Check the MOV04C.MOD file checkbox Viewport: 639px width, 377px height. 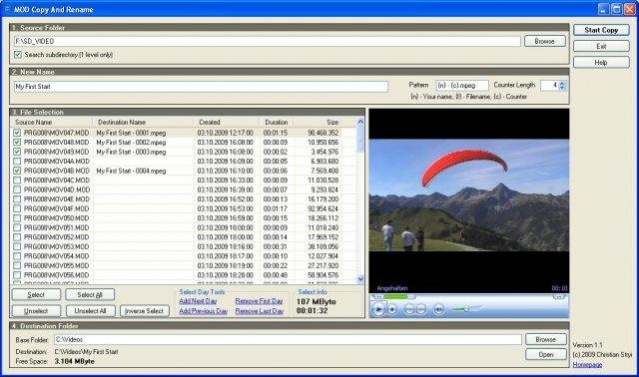coord(17,180)
